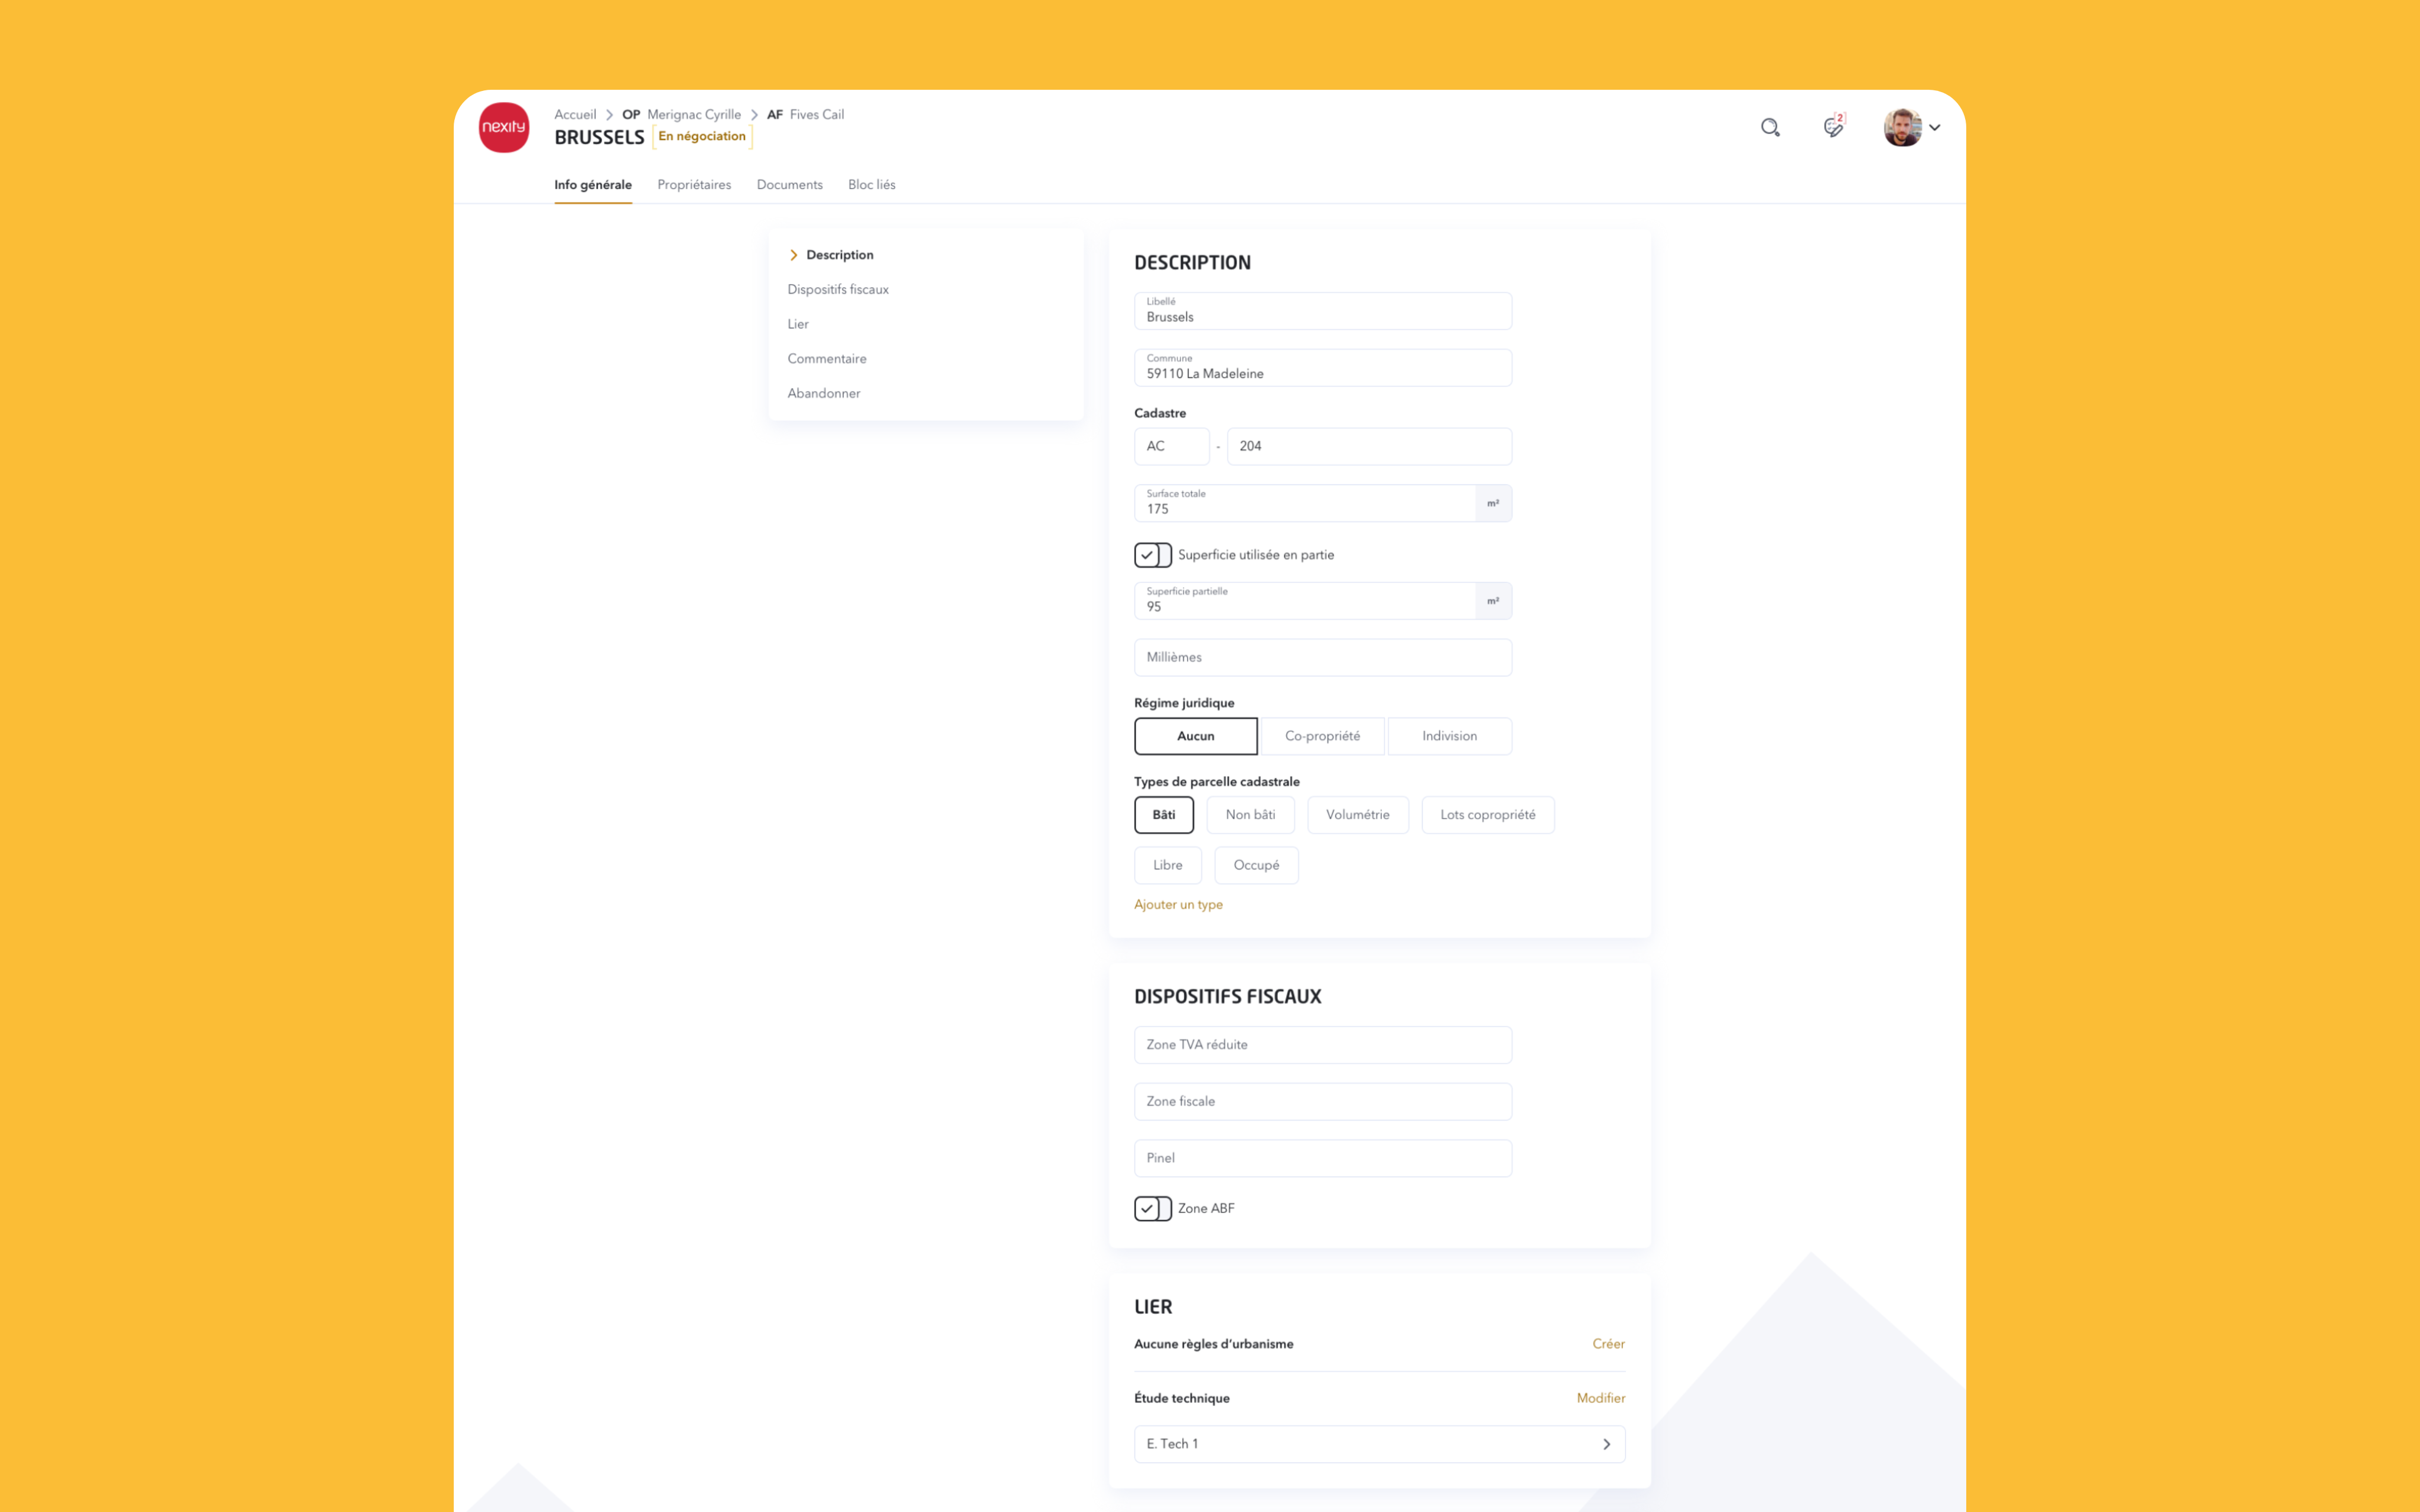Click the m² unit on Superficie partielle
The height and width of the screenshot is (1512, 2420).
(x=1493, y=601)
